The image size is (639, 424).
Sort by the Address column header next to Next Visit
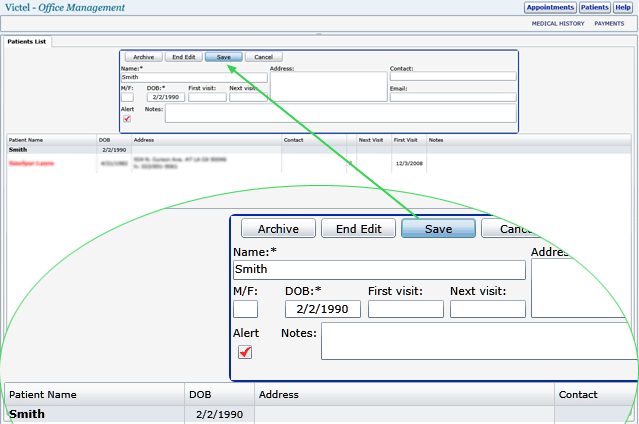(x=207, y=140)
